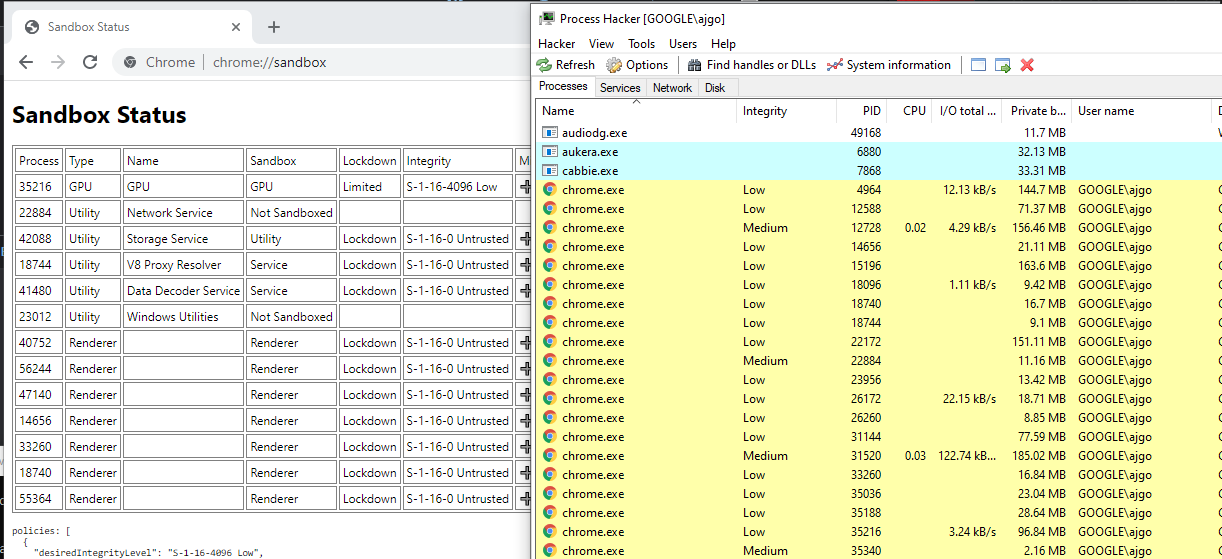Open Process Hacker Options from the toolbar
The height and width of the screenshot is (559, 1222).
tap(637, 65)
